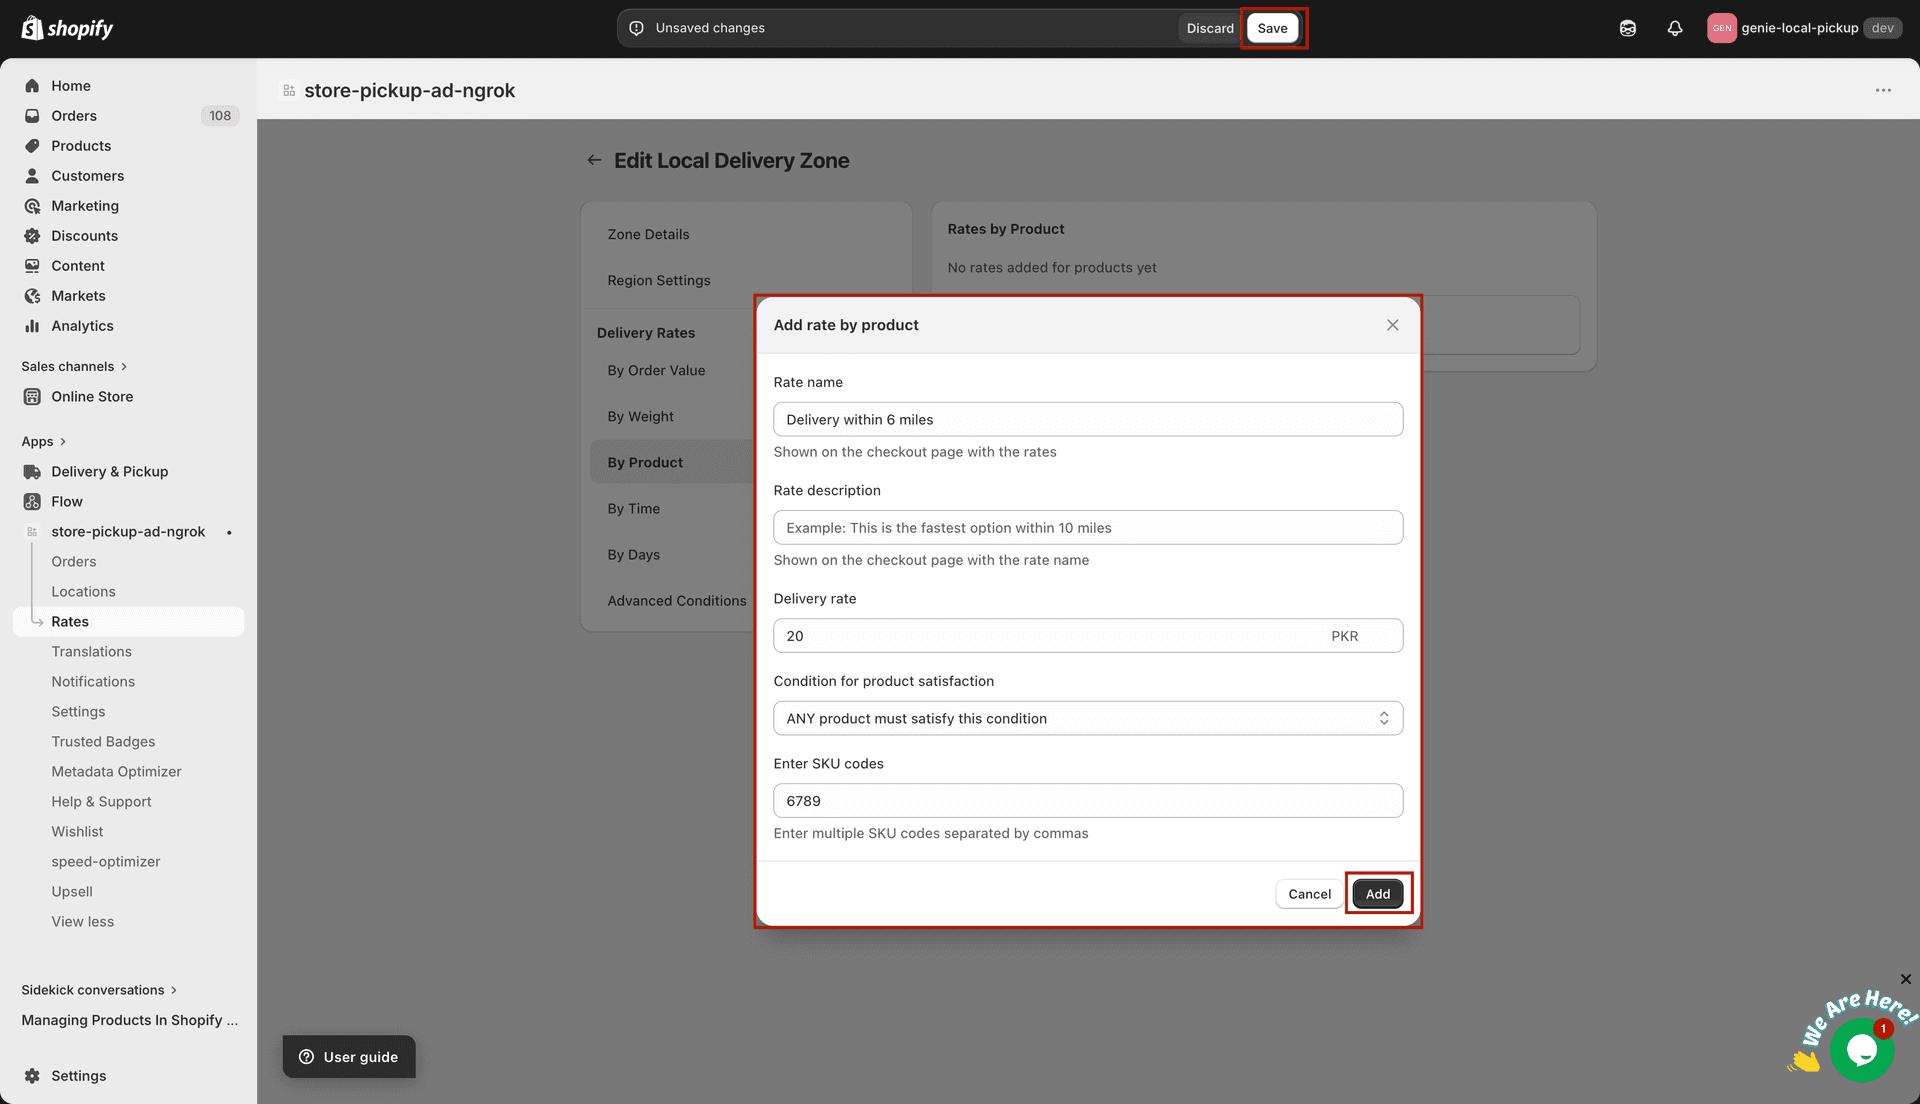Click the Products tag icon
The height and width of the screenshot is (1104, 1920).
(32, 146)
